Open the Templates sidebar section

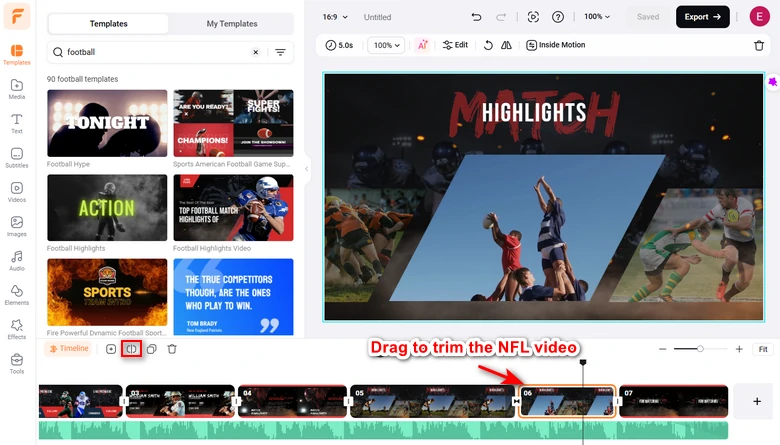coord(16,55)
